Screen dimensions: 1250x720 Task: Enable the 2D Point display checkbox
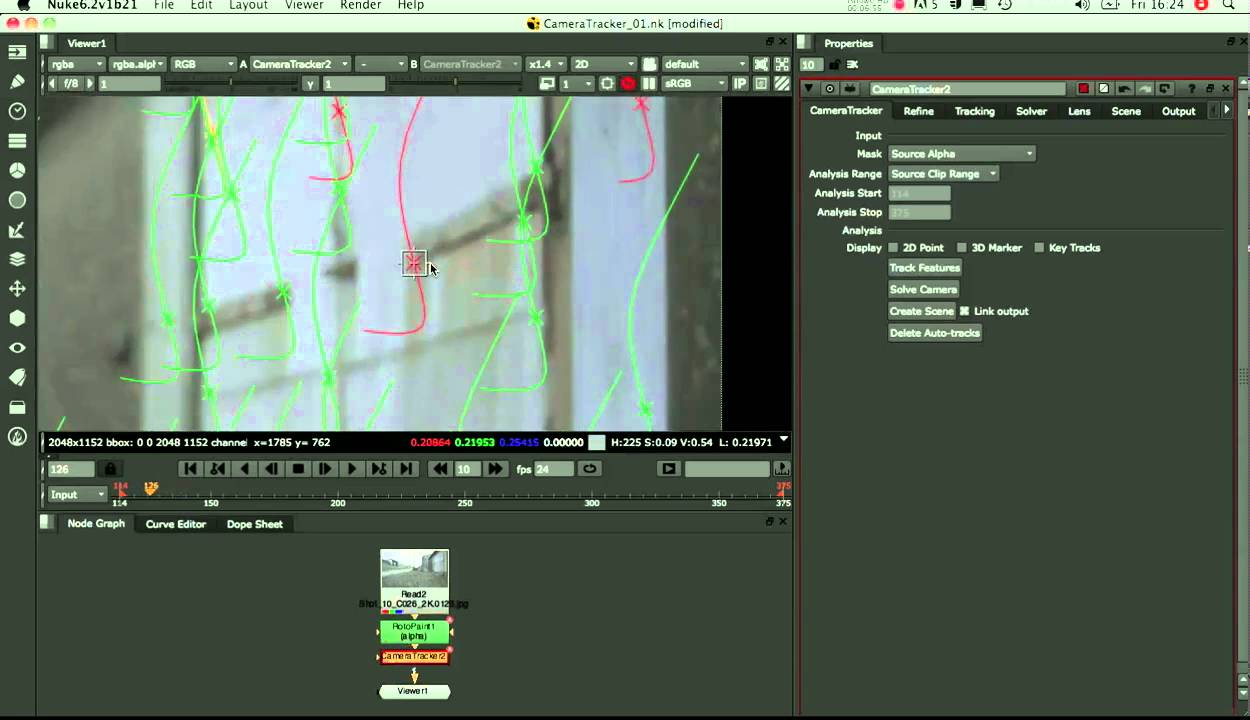(x=893, y=248)
